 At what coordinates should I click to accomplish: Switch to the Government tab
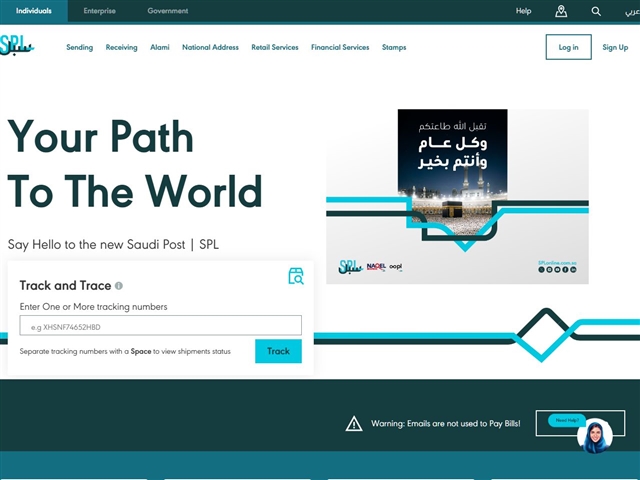(168, 11)
